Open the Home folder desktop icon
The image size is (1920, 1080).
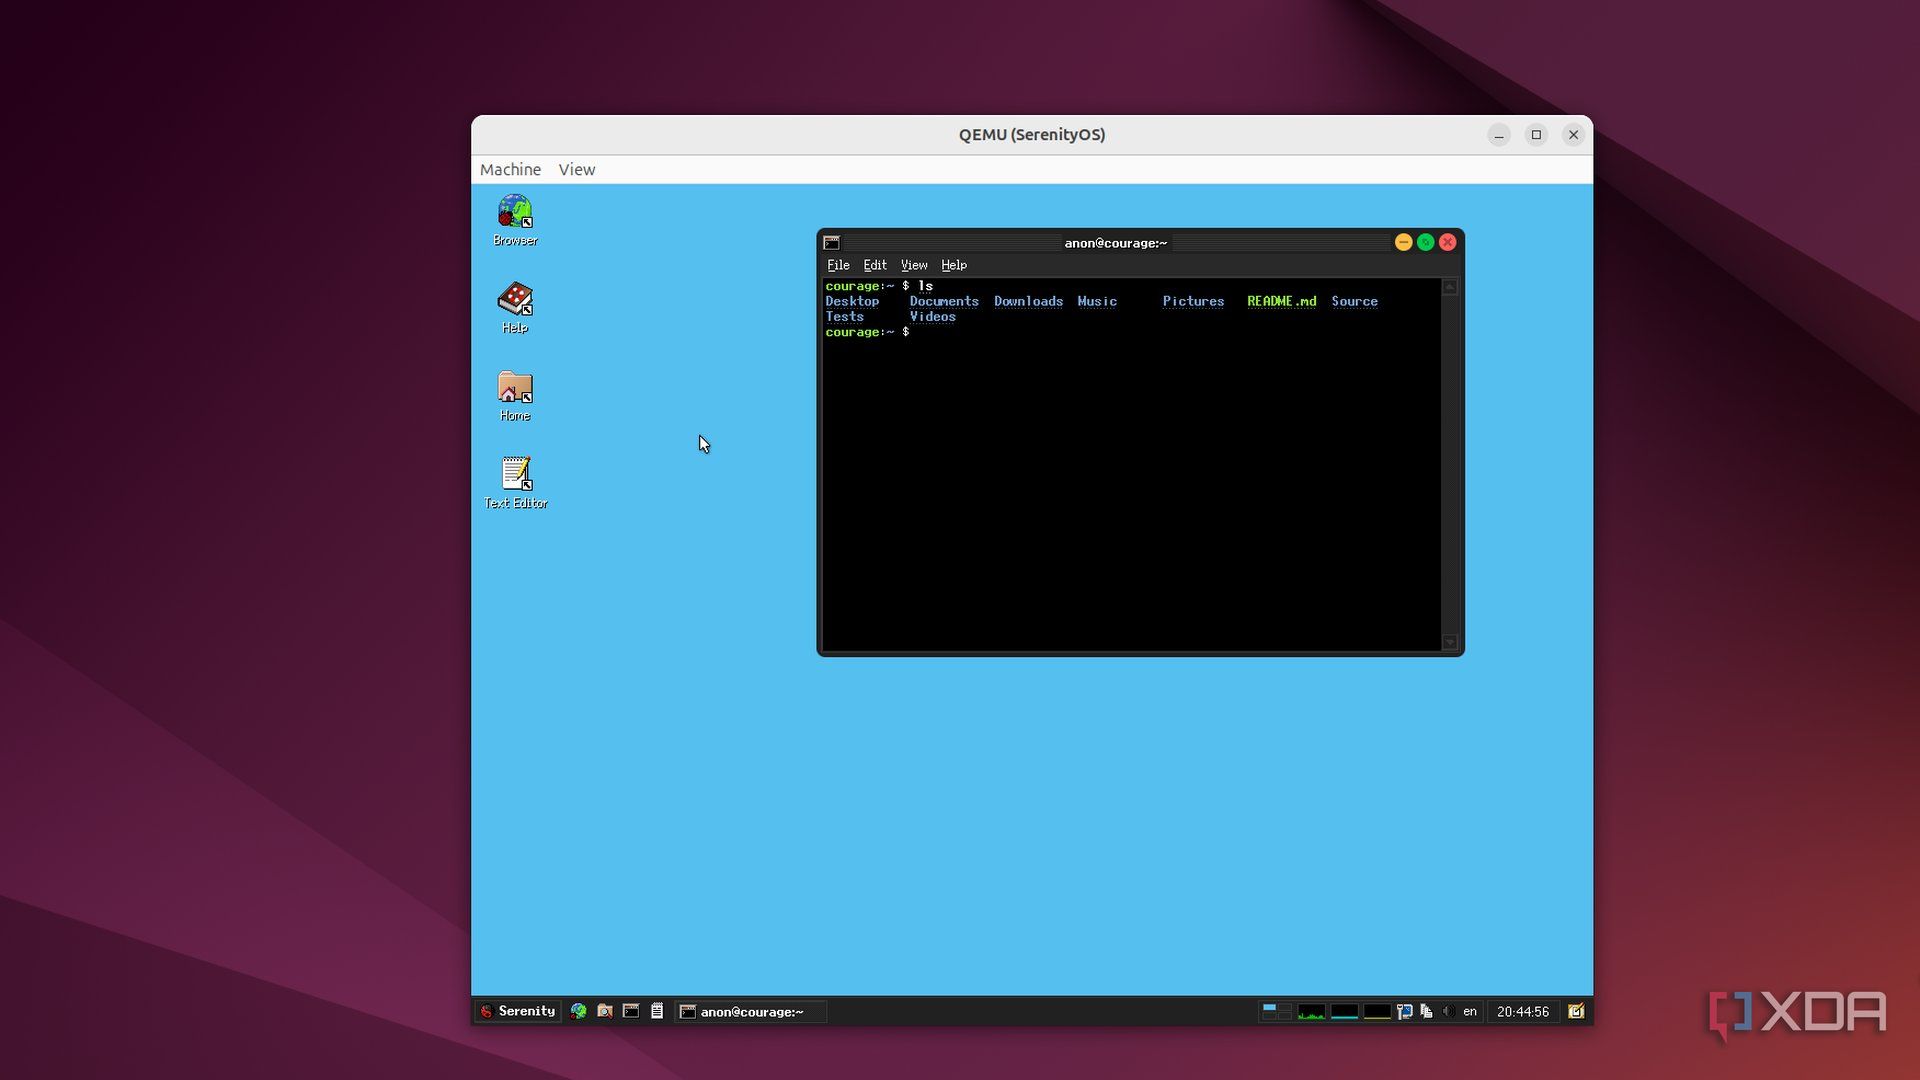click(x=515, y=395)
